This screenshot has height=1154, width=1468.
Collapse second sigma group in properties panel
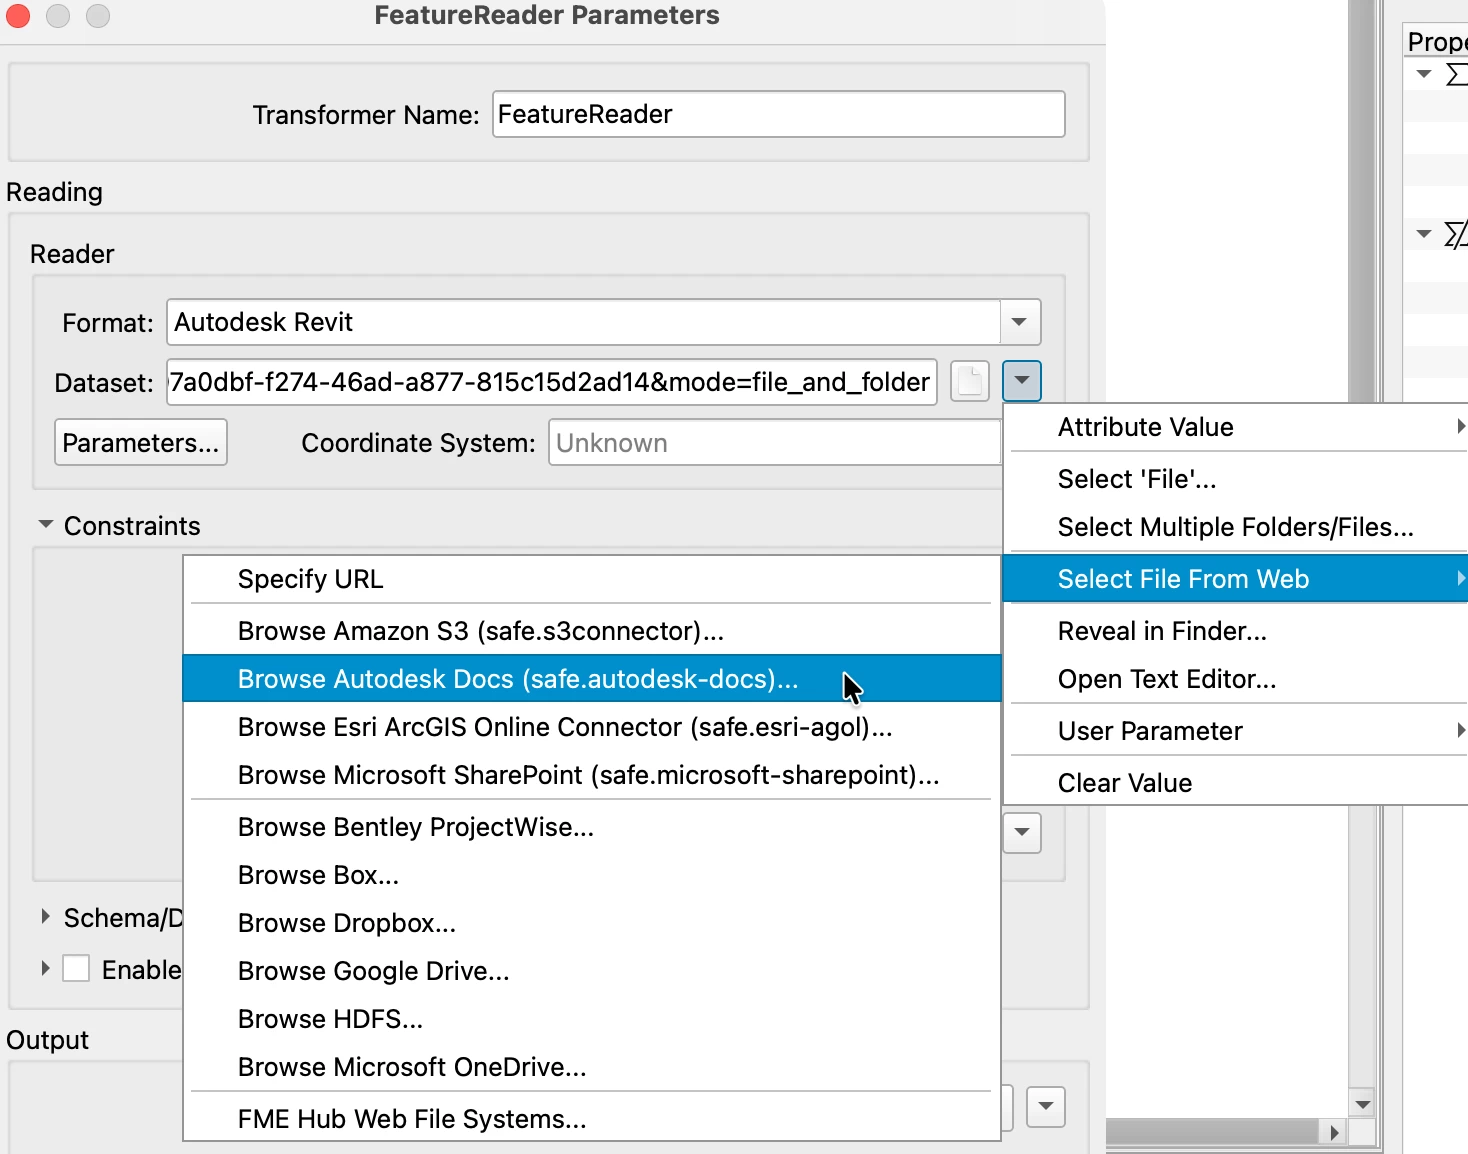pos(1424,234)
